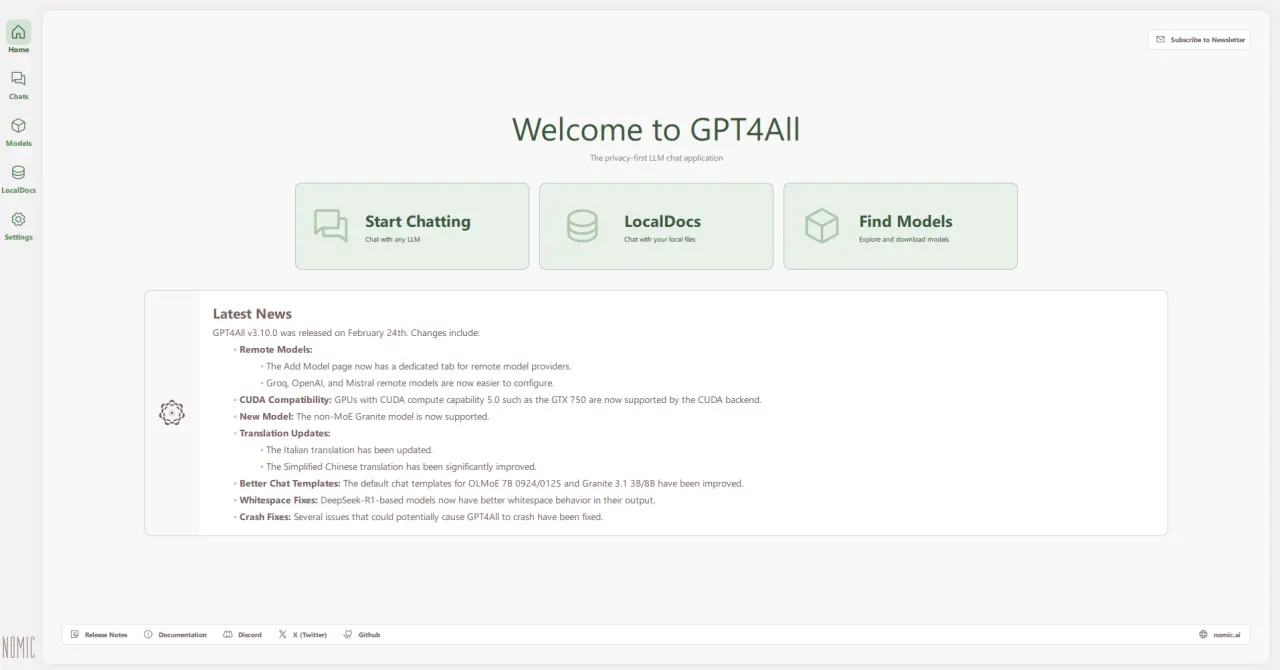1280x670 pixels.
Task: Click 'The privacy-first LLM chat application' subtitle
Action: pos(656,158)
